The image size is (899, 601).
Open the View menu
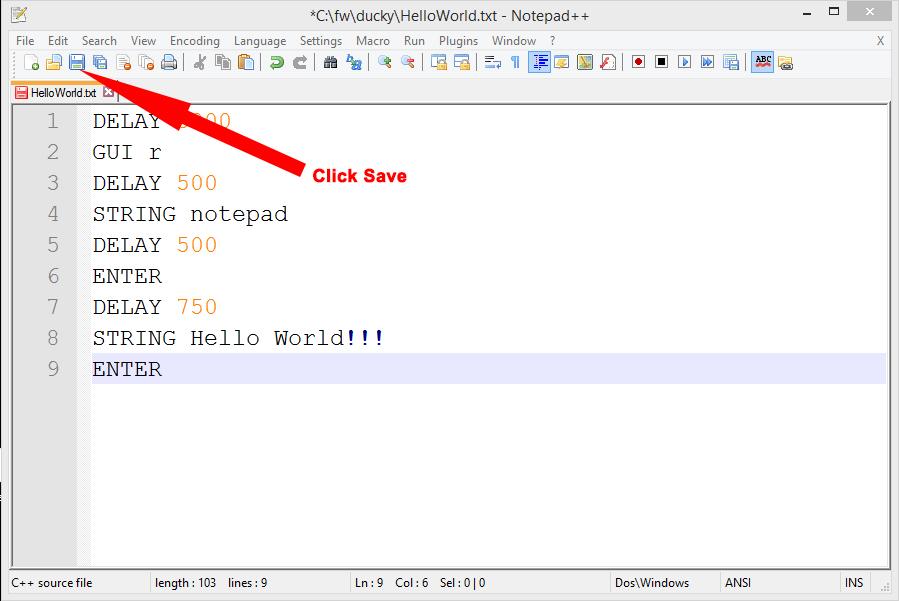(x=143, y=41)
